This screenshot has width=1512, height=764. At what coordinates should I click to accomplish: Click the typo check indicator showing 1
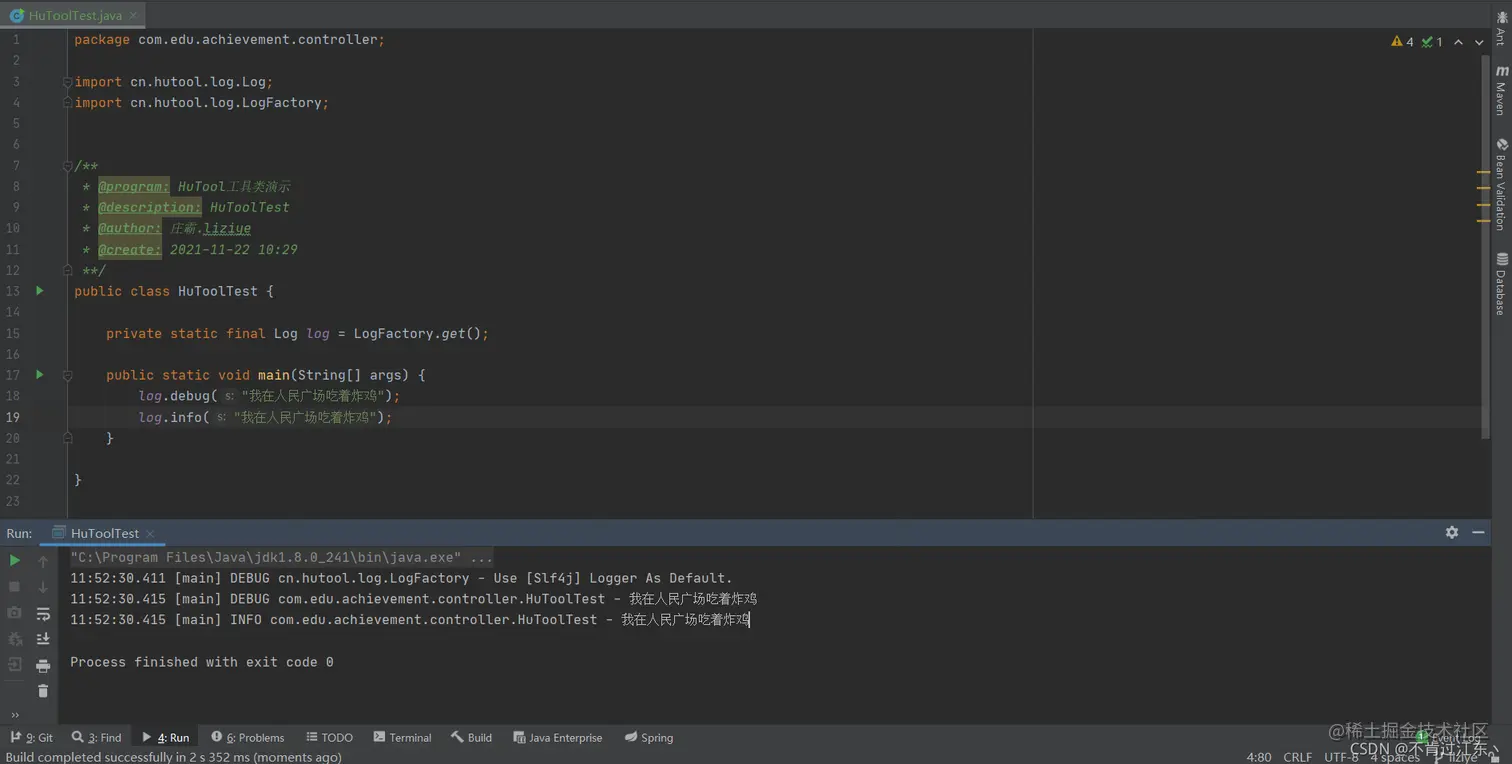pyautogui.click(x=1432, y=42)
